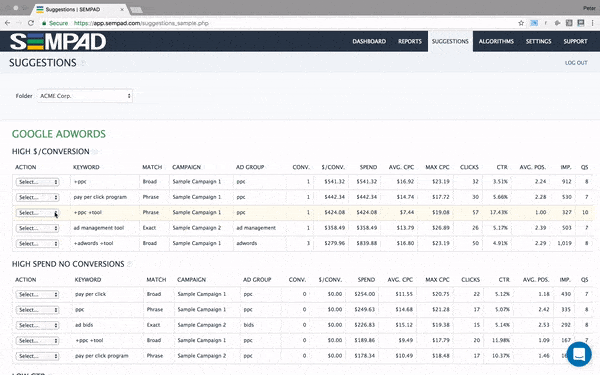Click KEYWORD column header in High $/Conversion table
This screenshot has height=375, width=600.
(86, 167)
